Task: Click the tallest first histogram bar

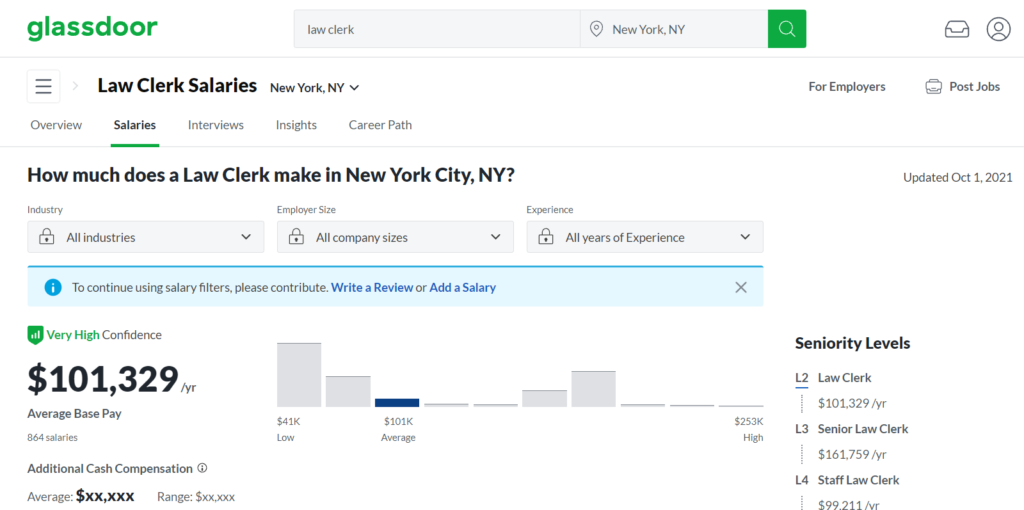Action: [299, 375]
